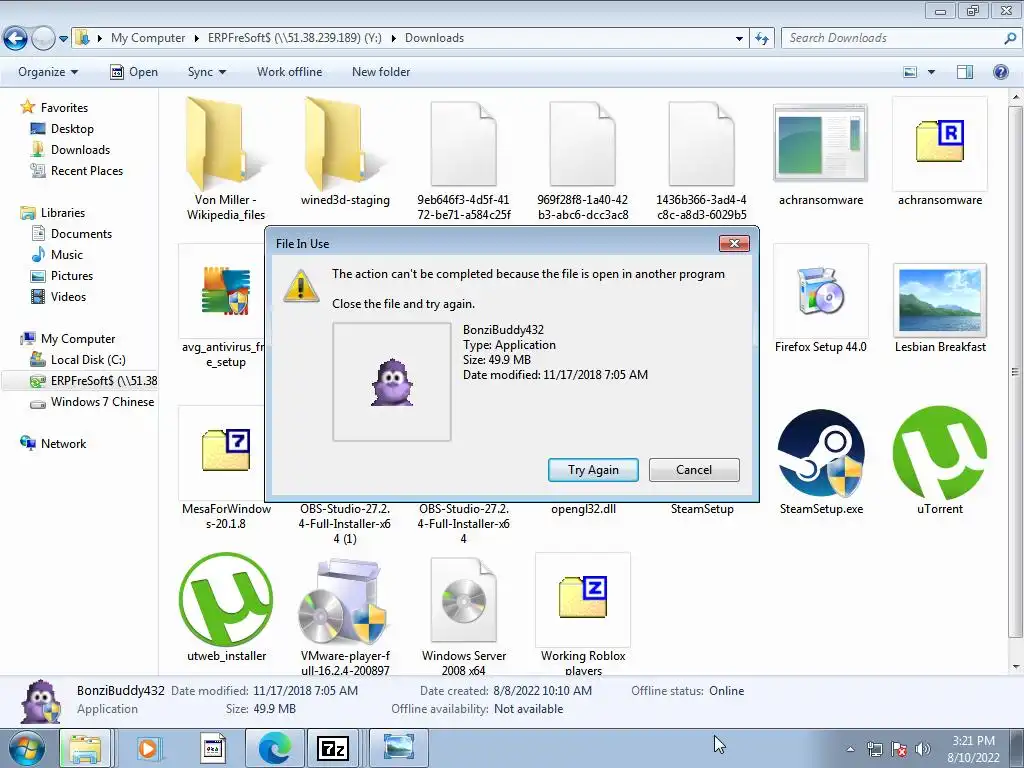
Task: Click the BonziBuddy preview image in the dialog
Action: [392, 381]
